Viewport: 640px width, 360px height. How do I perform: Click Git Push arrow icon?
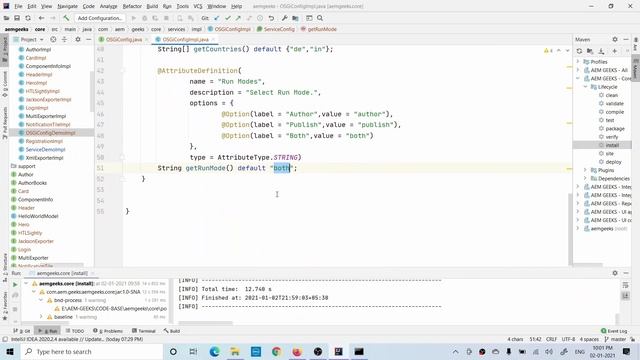click(x=238, y=18)
